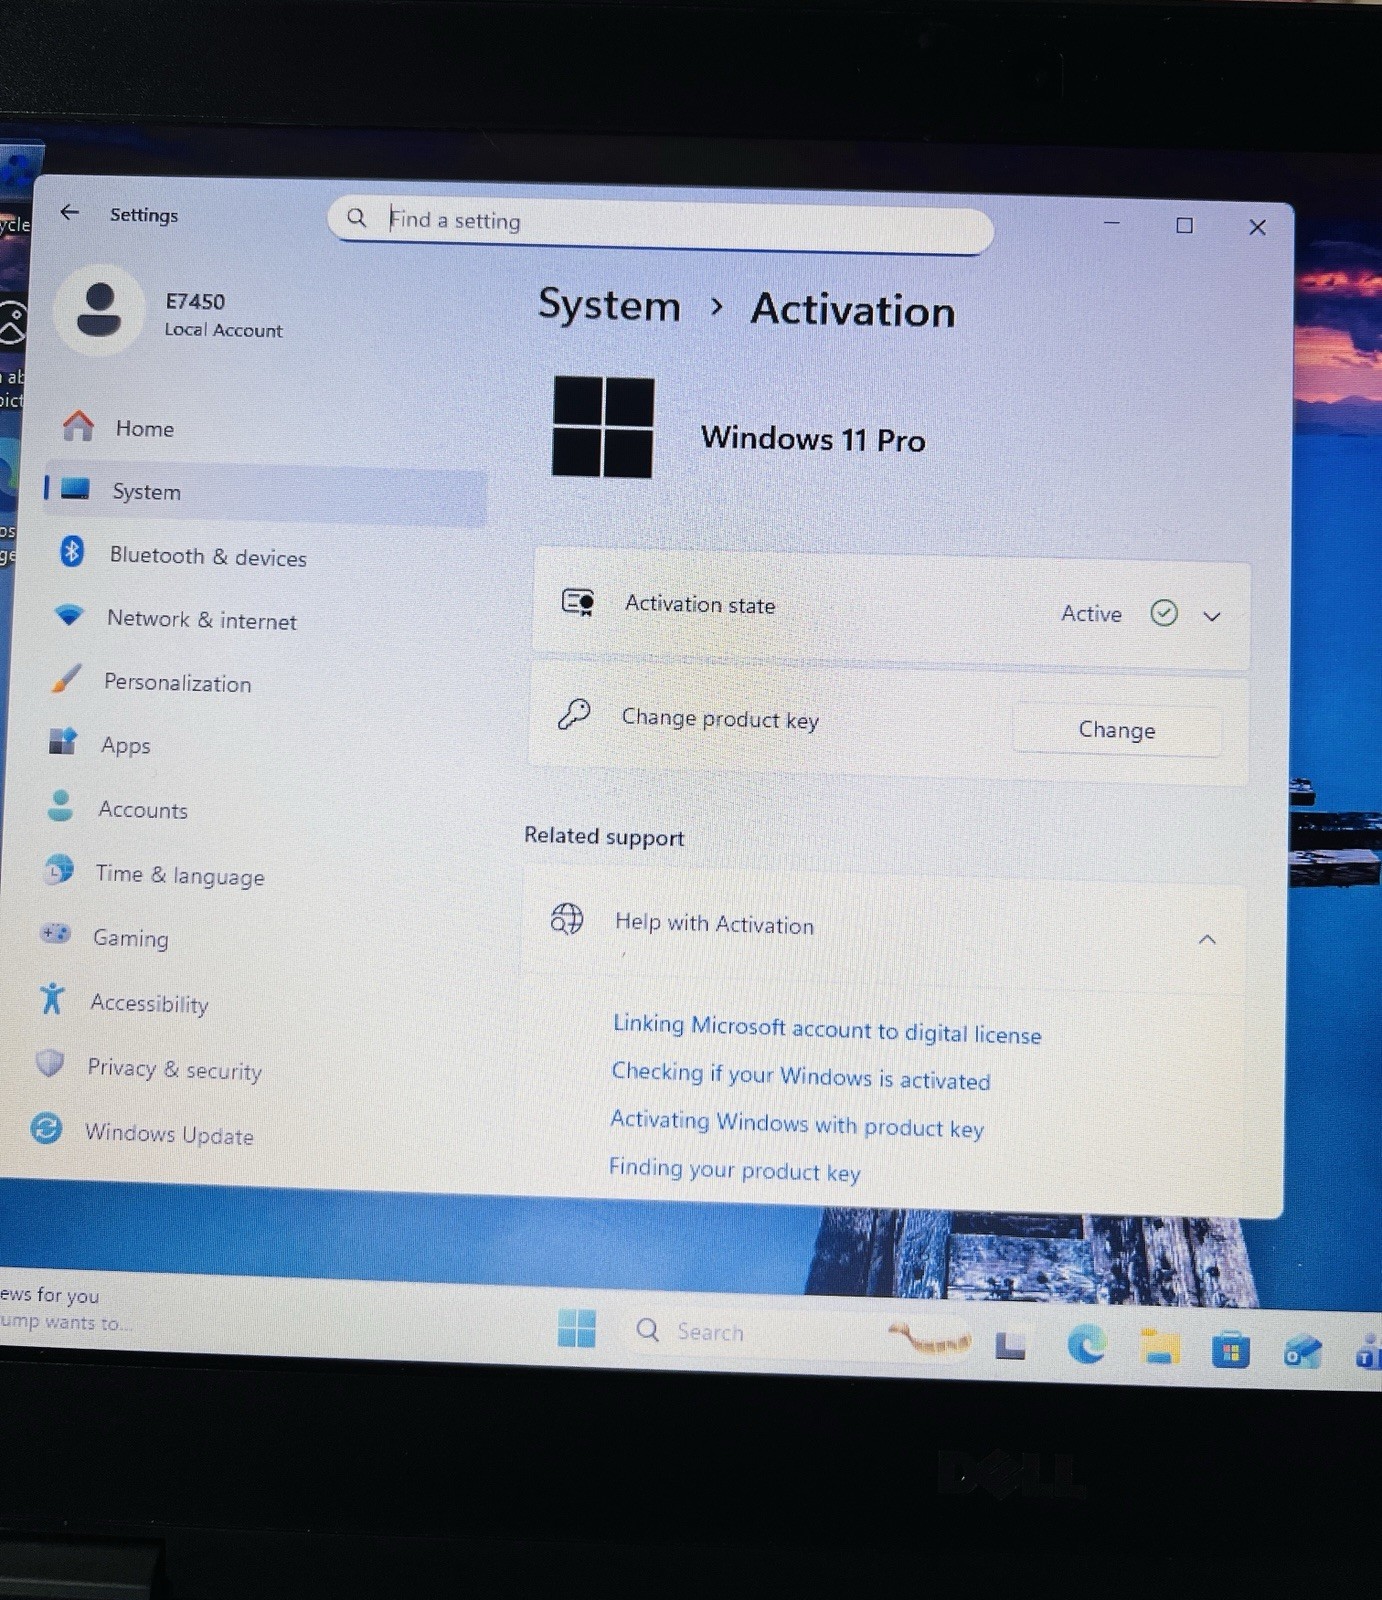The image size is (1382, 1600).
Task: Click the Time & language globe clock icon
Action: [58, 869]
